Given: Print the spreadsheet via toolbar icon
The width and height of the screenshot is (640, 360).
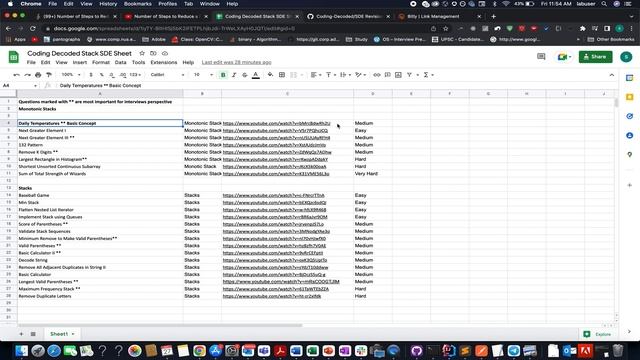Looking at the screenshot, I should (x=38, y=75).
